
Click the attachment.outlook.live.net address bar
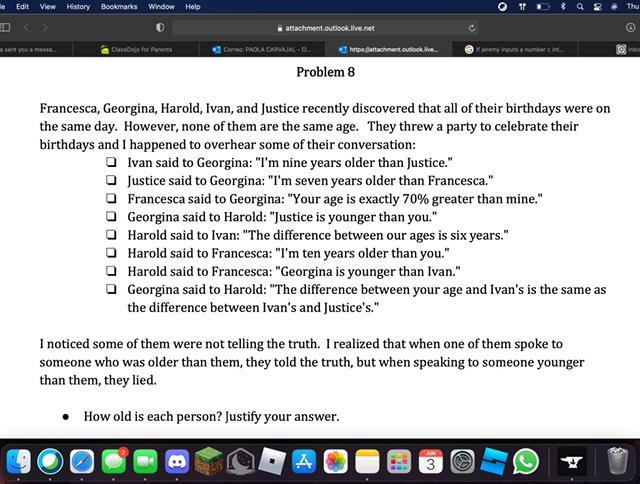coord(325,28)
